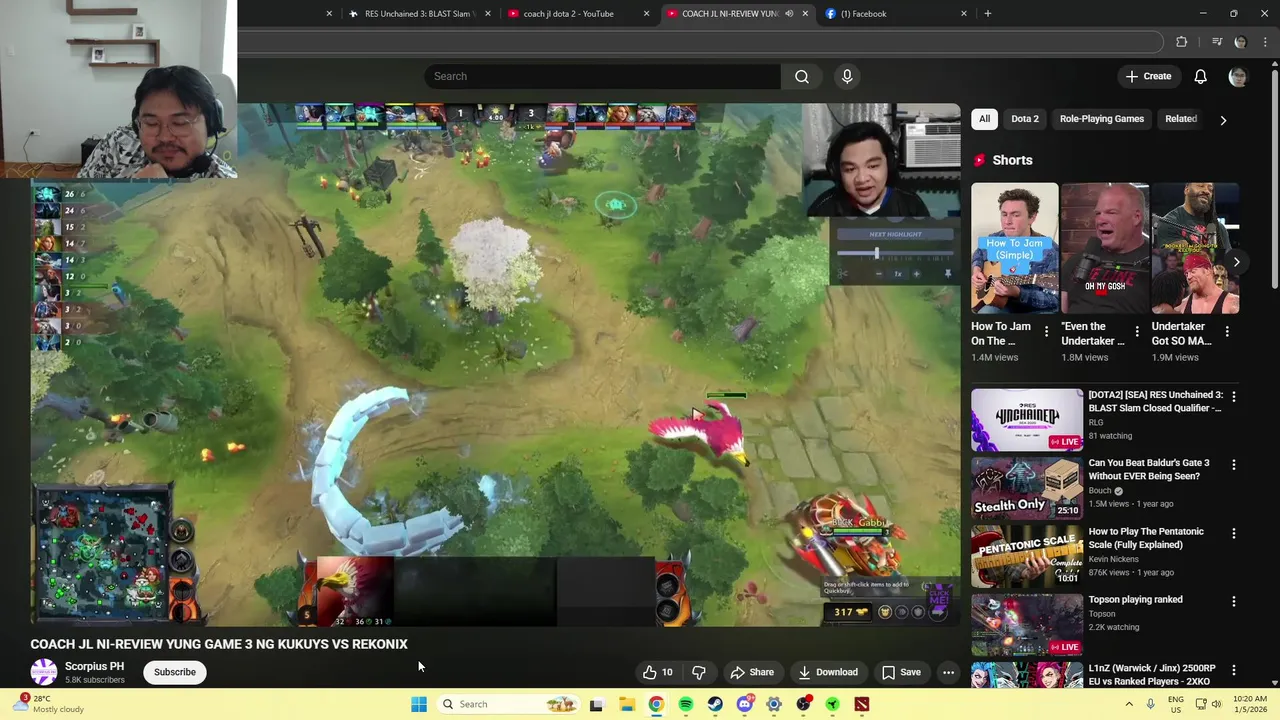Open the taskbar clock showing 10:20 AM
Viewport: 1280px width, 720px height.
coord(1250,704)
